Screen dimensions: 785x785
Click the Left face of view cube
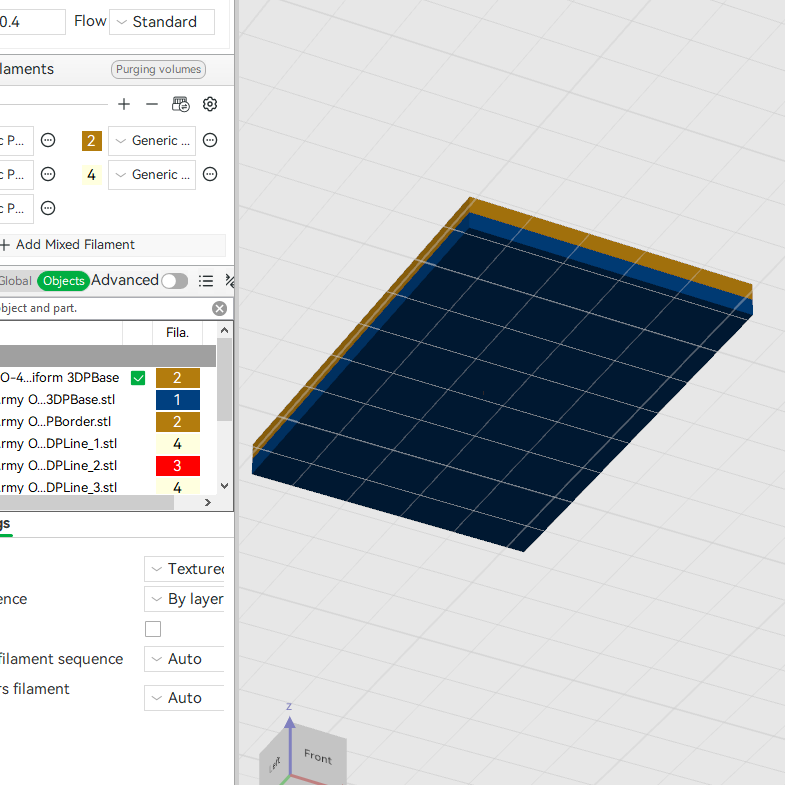pos(275,762)
